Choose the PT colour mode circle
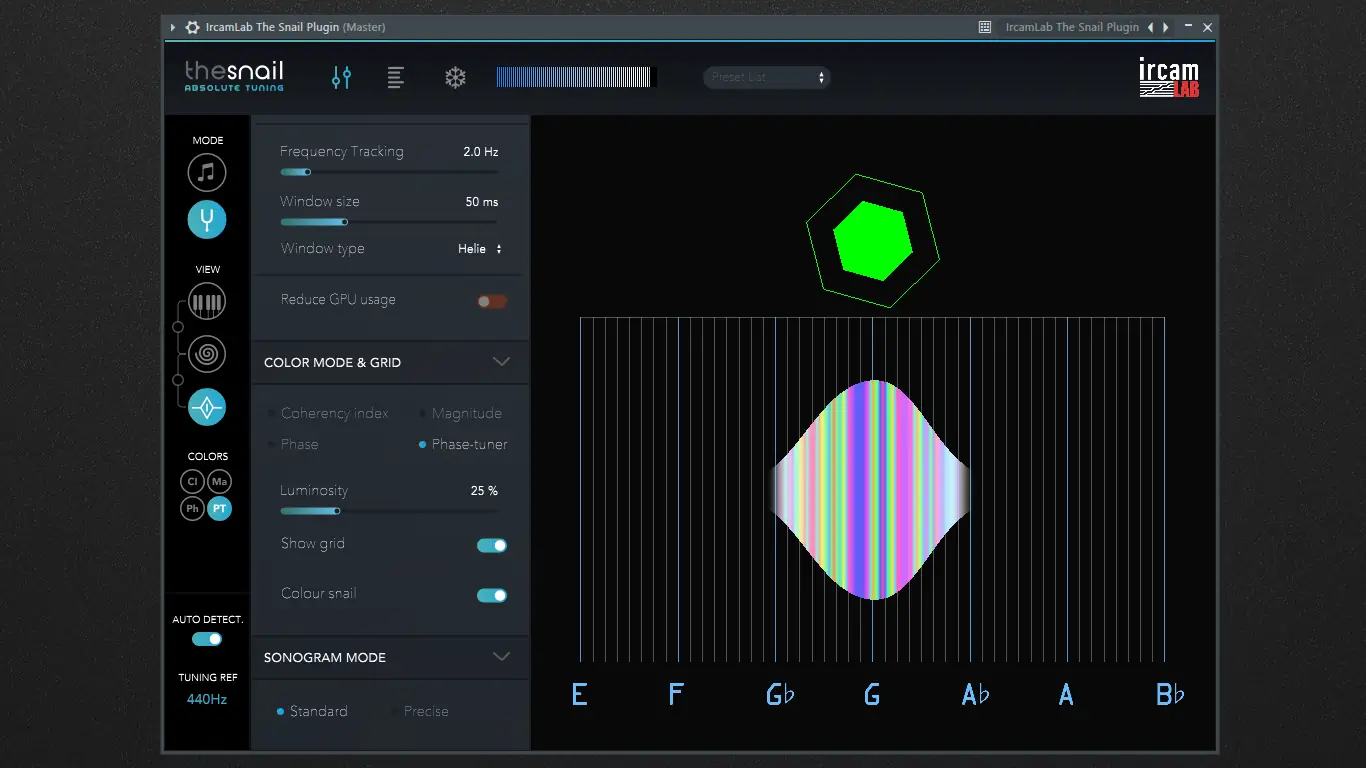The height and width of the screenshot is (768, 1366). [220, 509]
